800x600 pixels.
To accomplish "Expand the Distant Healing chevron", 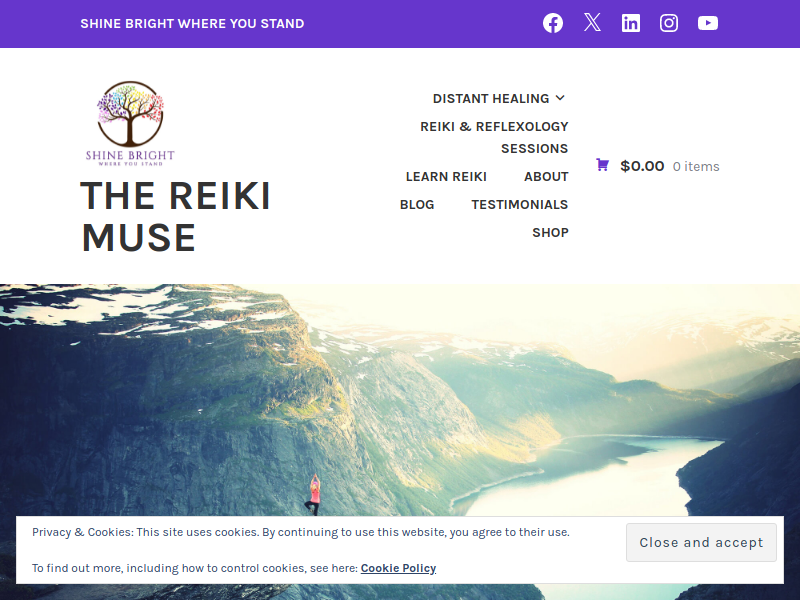I will 561,98.
